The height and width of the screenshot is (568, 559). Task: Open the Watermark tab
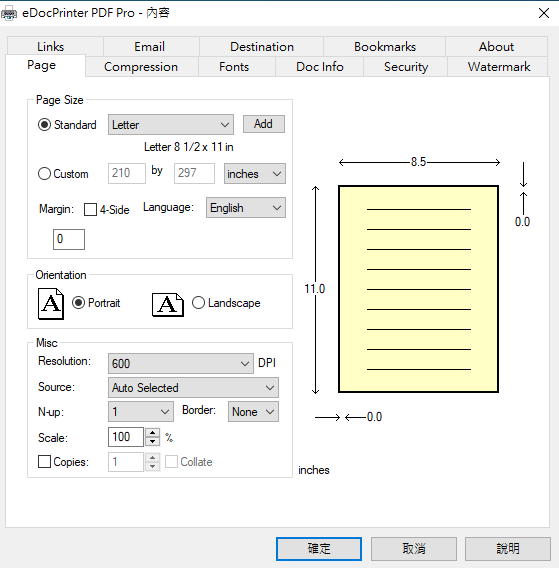click(498, 67)
